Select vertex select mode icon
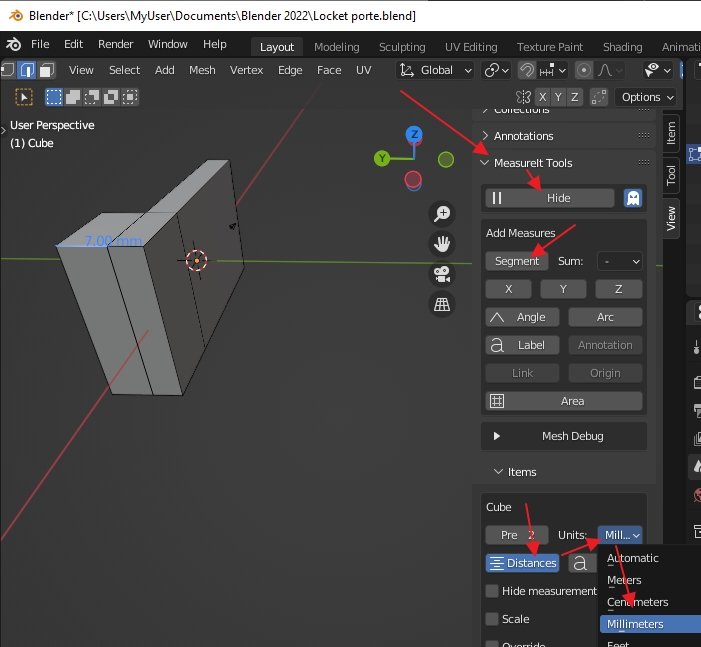Screen dimensions: 701x647 click(x=6, y=70)
